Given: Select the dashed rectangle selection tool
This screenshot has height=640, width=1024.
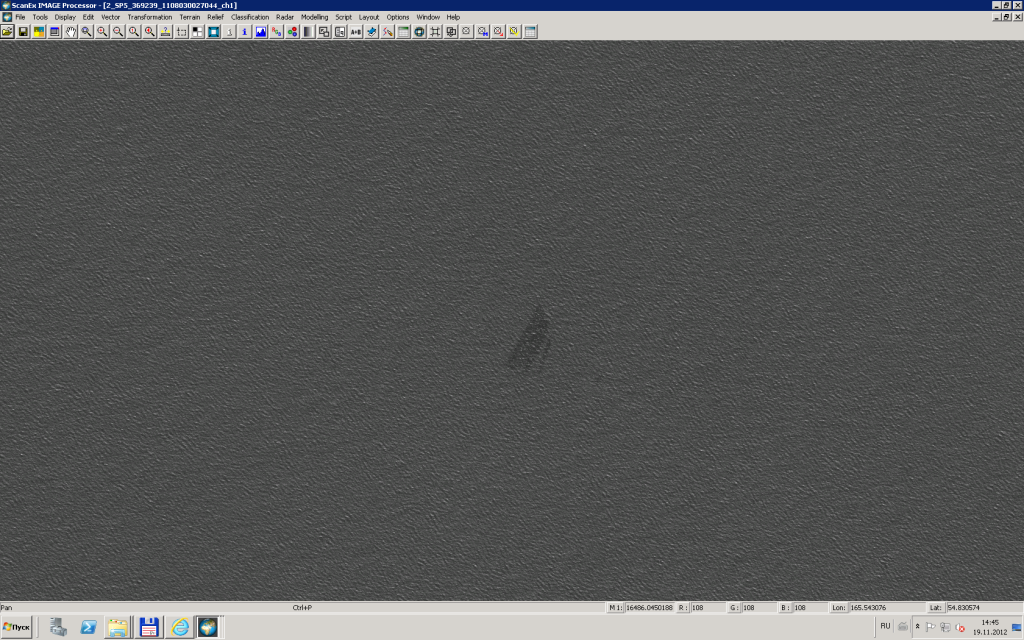Looking at the screenshot, I should coord(181,32).
